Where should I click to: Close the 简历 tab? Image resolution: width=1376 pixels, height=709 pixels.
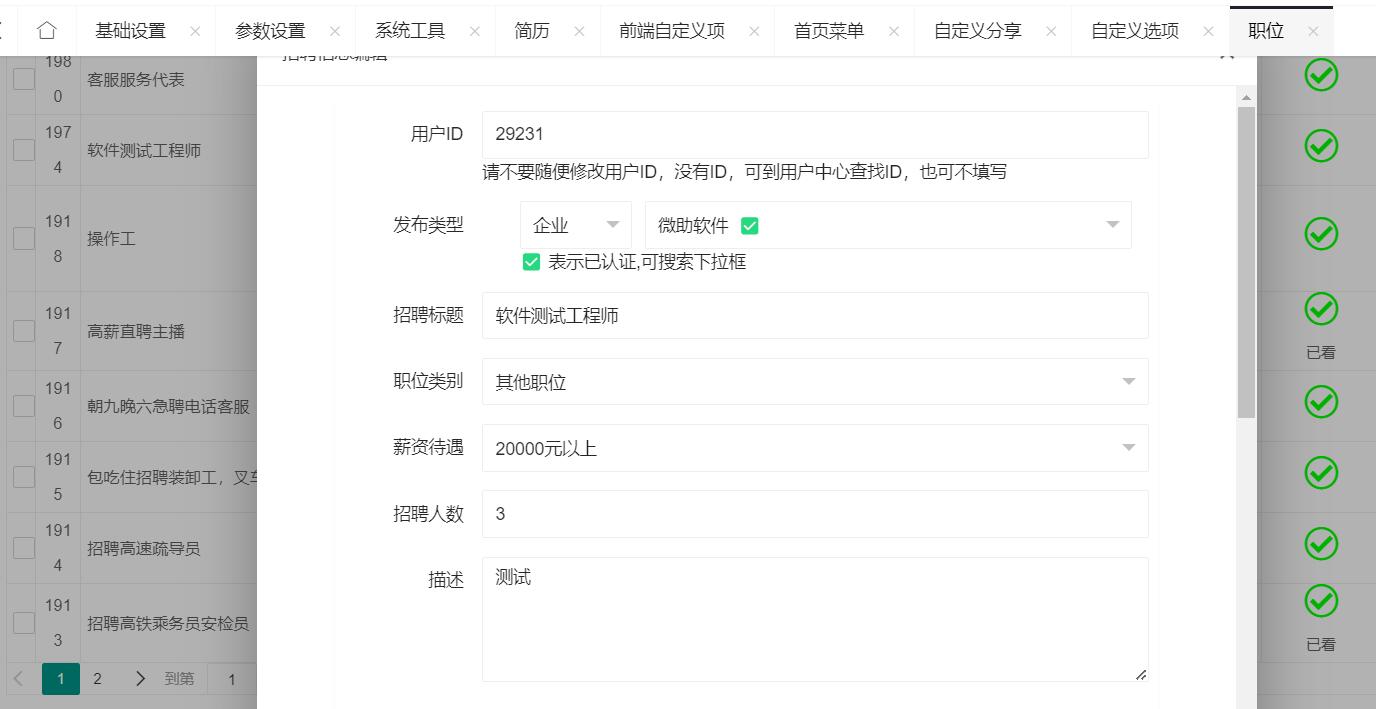pyautogui.click(x=579, y=32)
